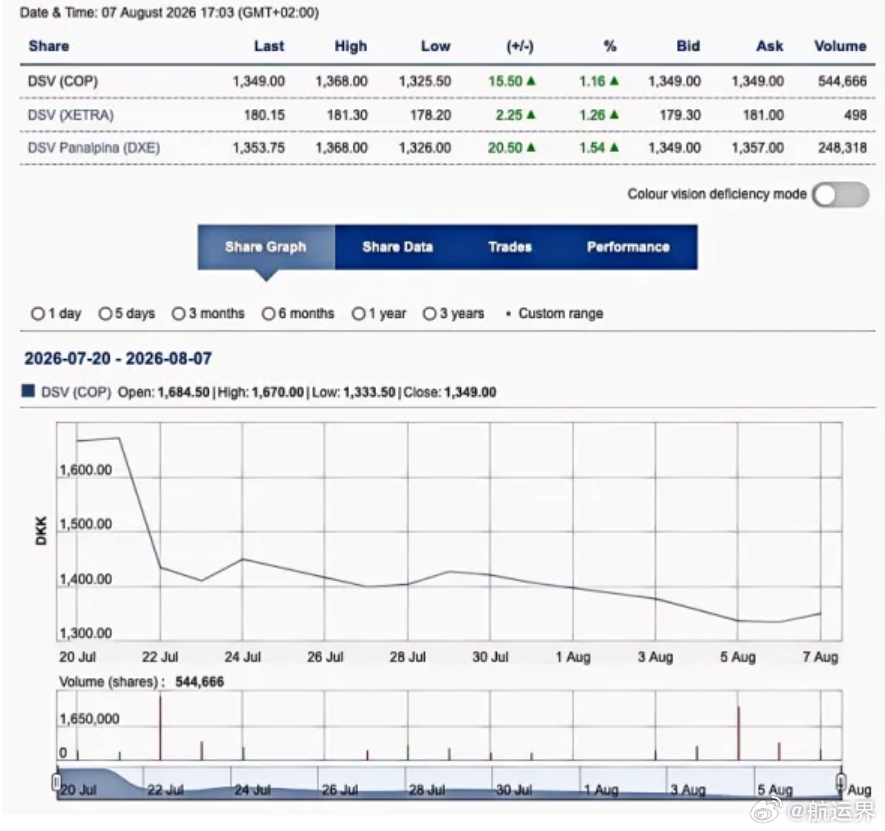This screenshot has height=831, width=885.
Task: View the Performance tab
Action: pyautogui.click(x=628, y=247)
